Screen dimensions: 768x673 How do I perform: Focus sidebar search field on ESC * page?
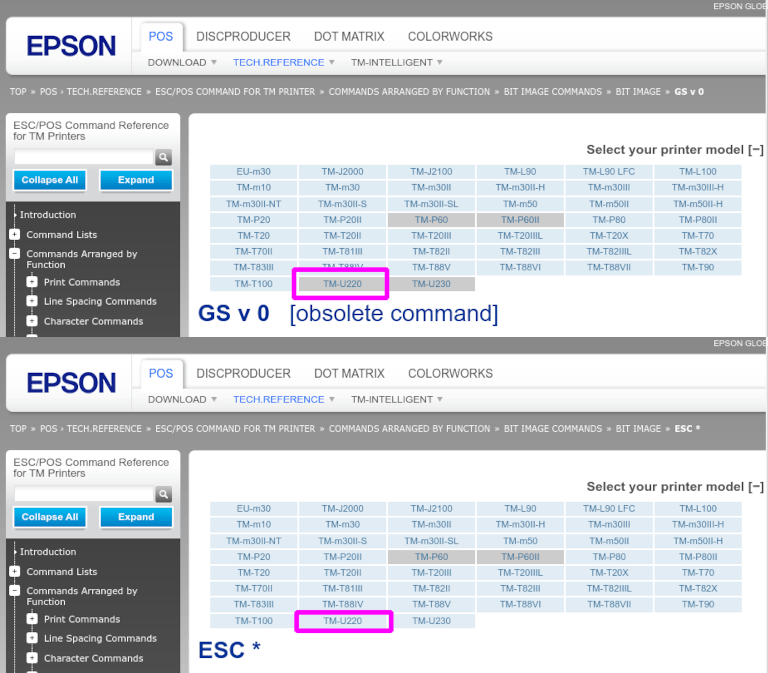click(84, 495)
